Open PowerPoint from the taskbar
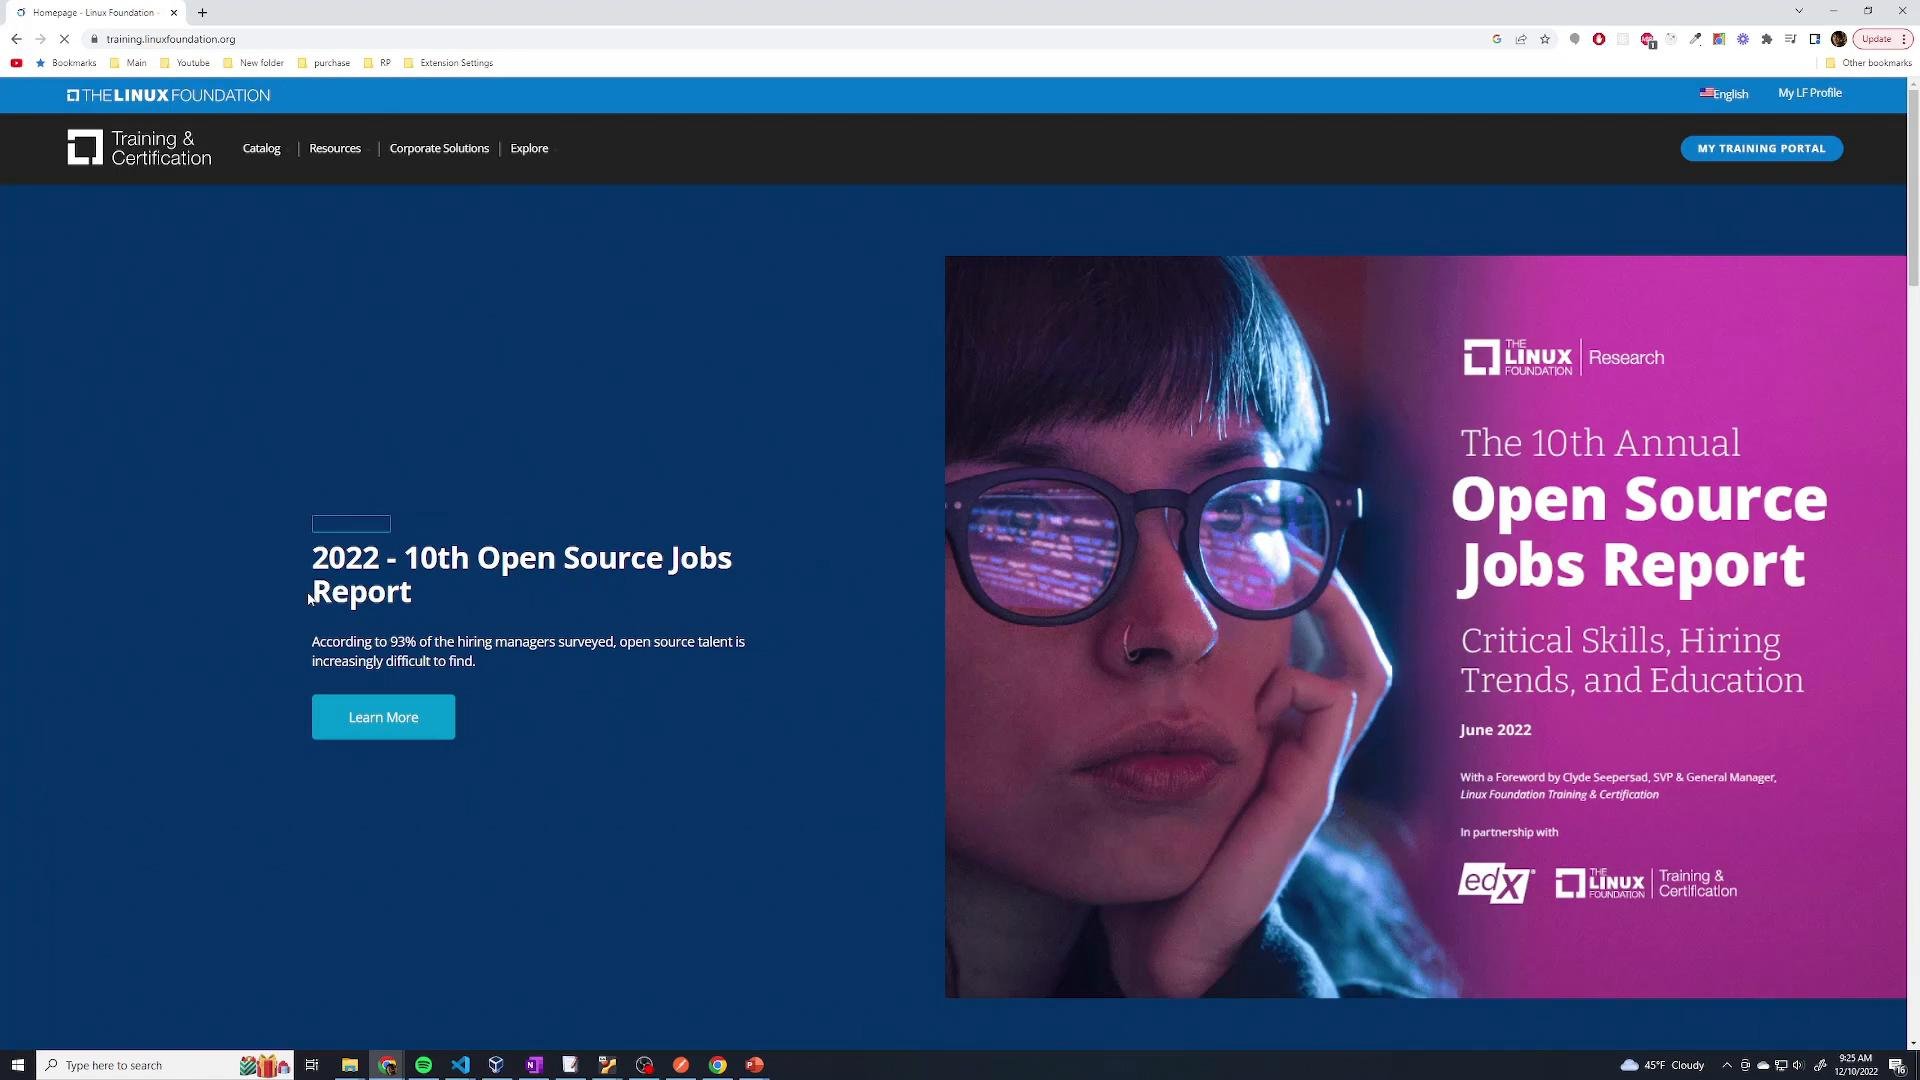 coord(754,1065)
